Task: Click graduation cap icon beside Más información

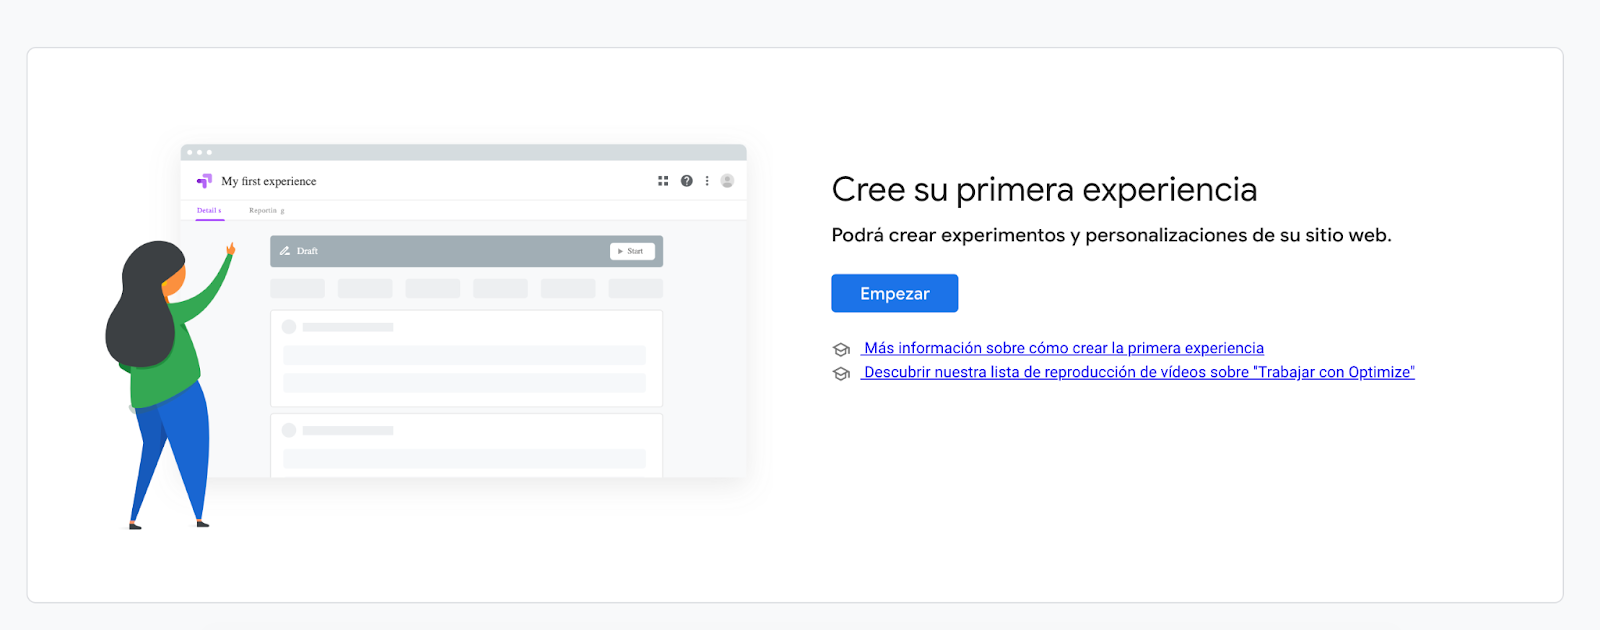Action: click(x=841, y=349)
